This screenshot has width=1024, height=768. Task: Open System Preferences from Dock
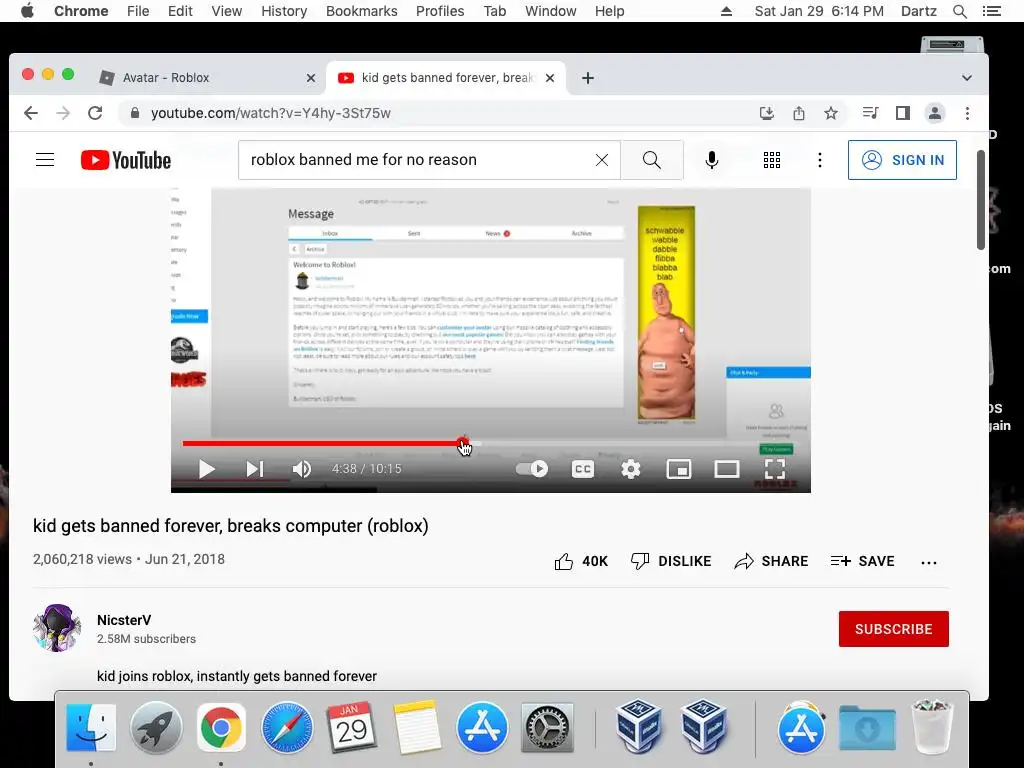point(547,727)
